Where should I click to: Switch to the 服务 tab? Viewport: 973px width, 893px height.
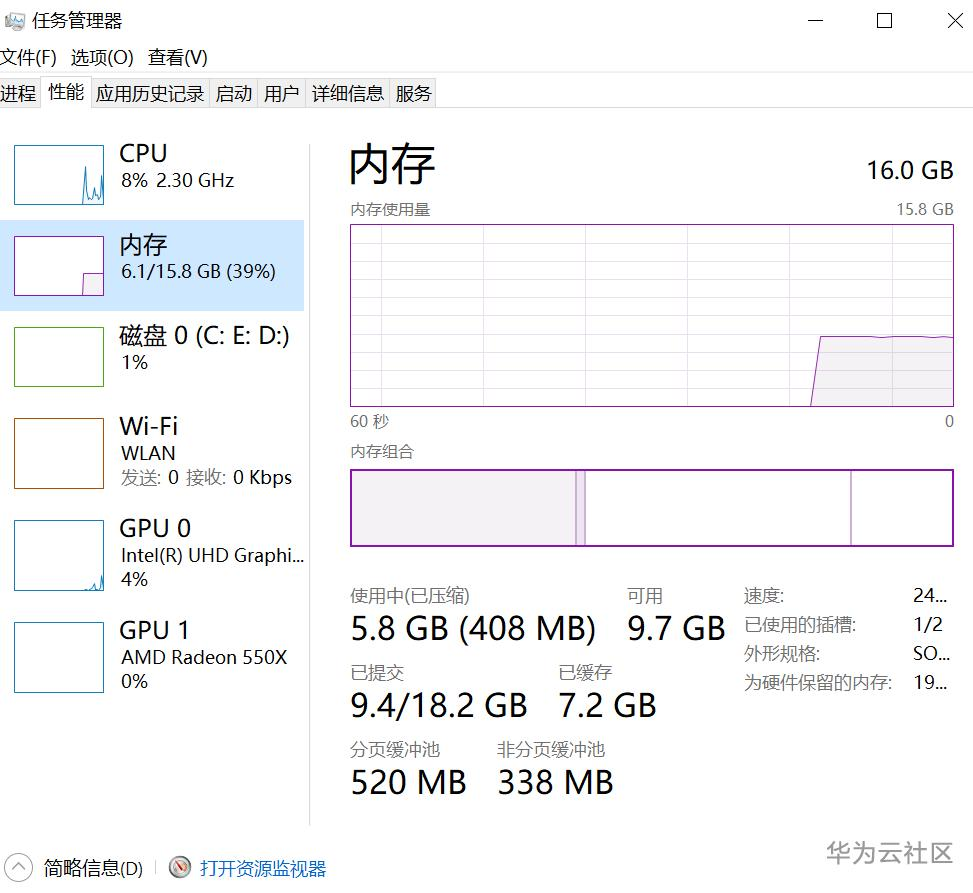414,94
